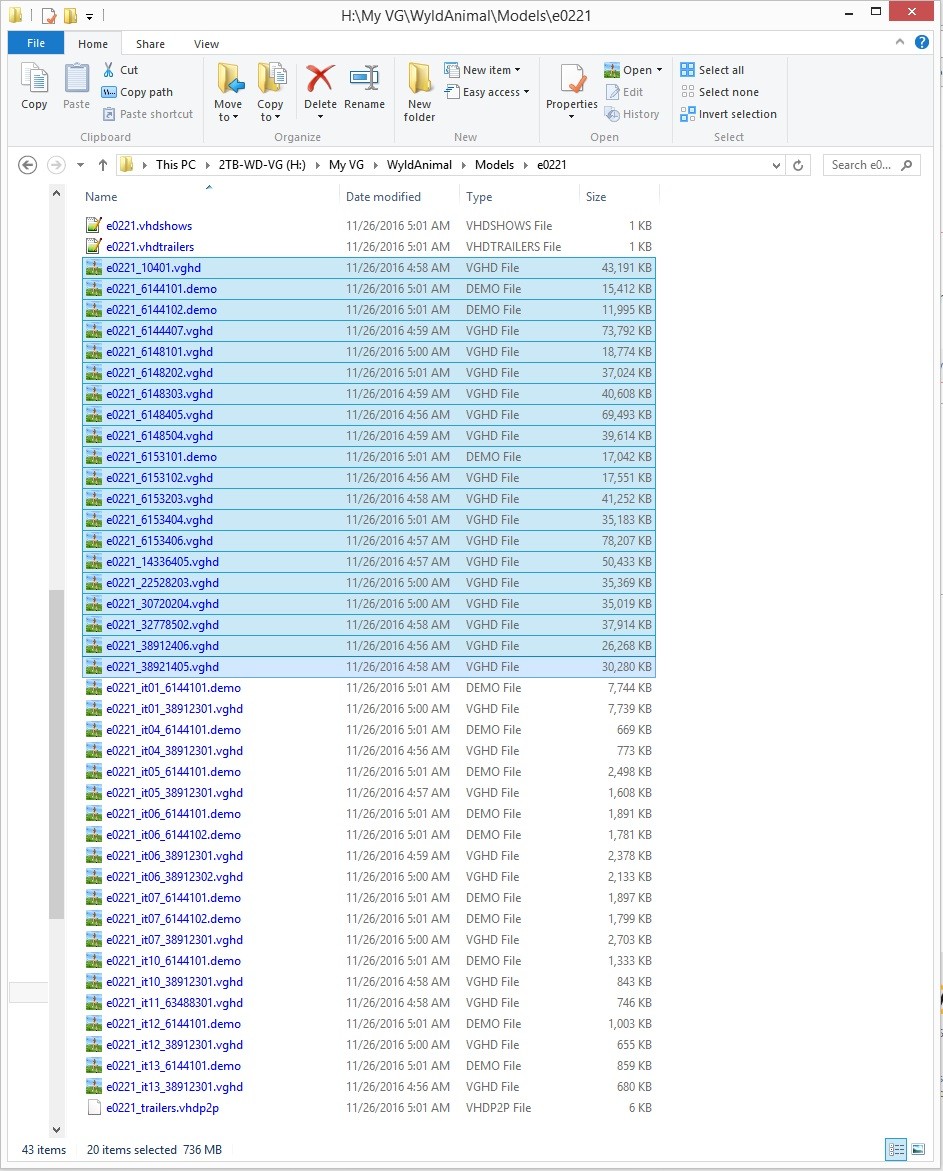Switch to large icons view button
This screenshot has width=943, height=1171.
coord(918,1150)
